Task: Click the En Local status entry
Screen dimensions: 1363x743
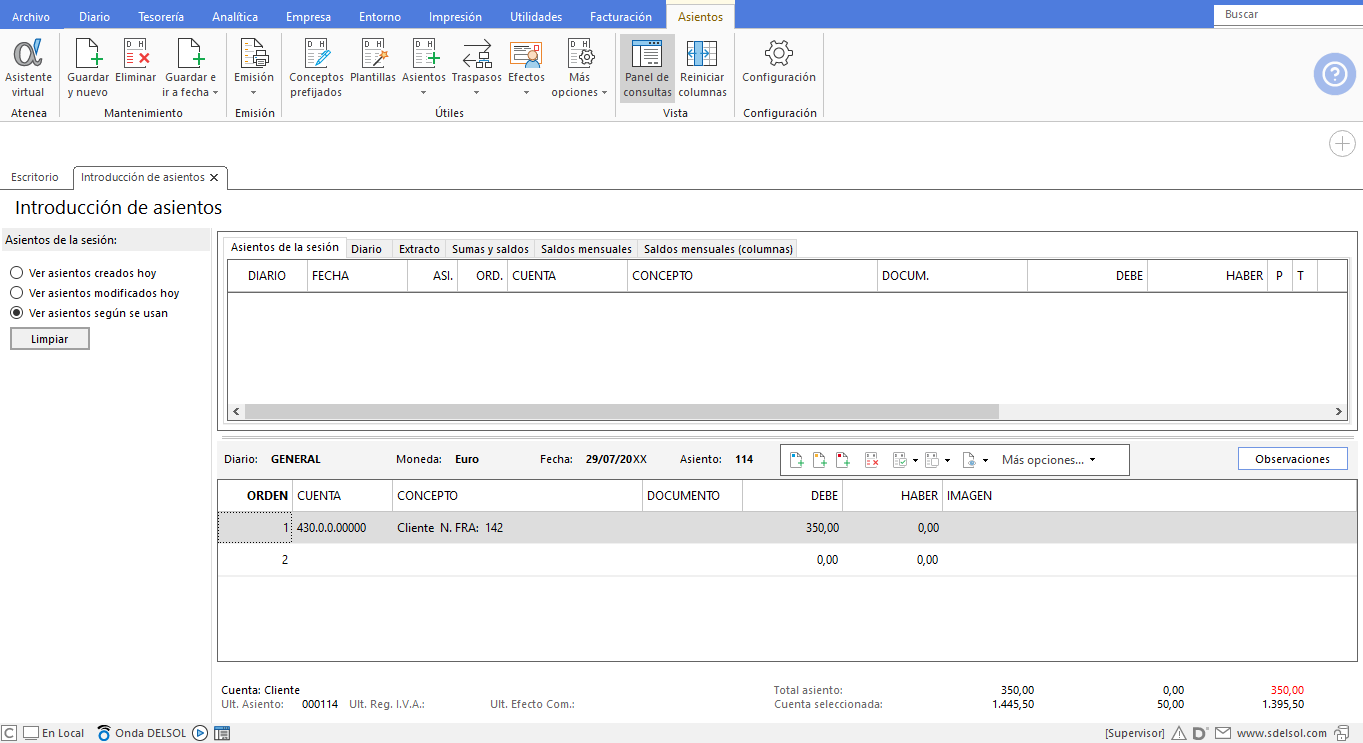Action: (54, 733)
